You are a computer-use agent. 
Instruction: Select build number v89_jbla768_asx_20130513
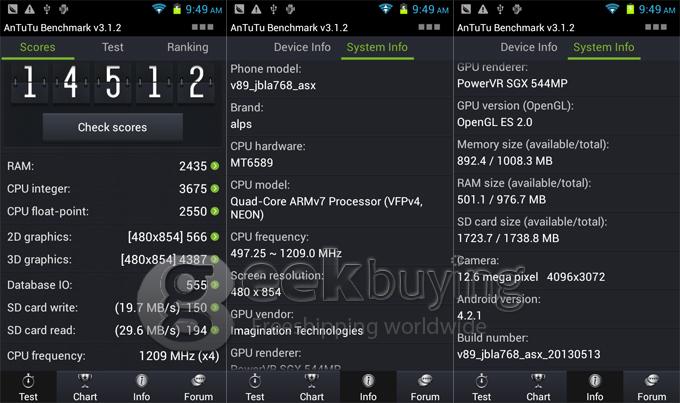pyautogui.click(x=529, y=354)
